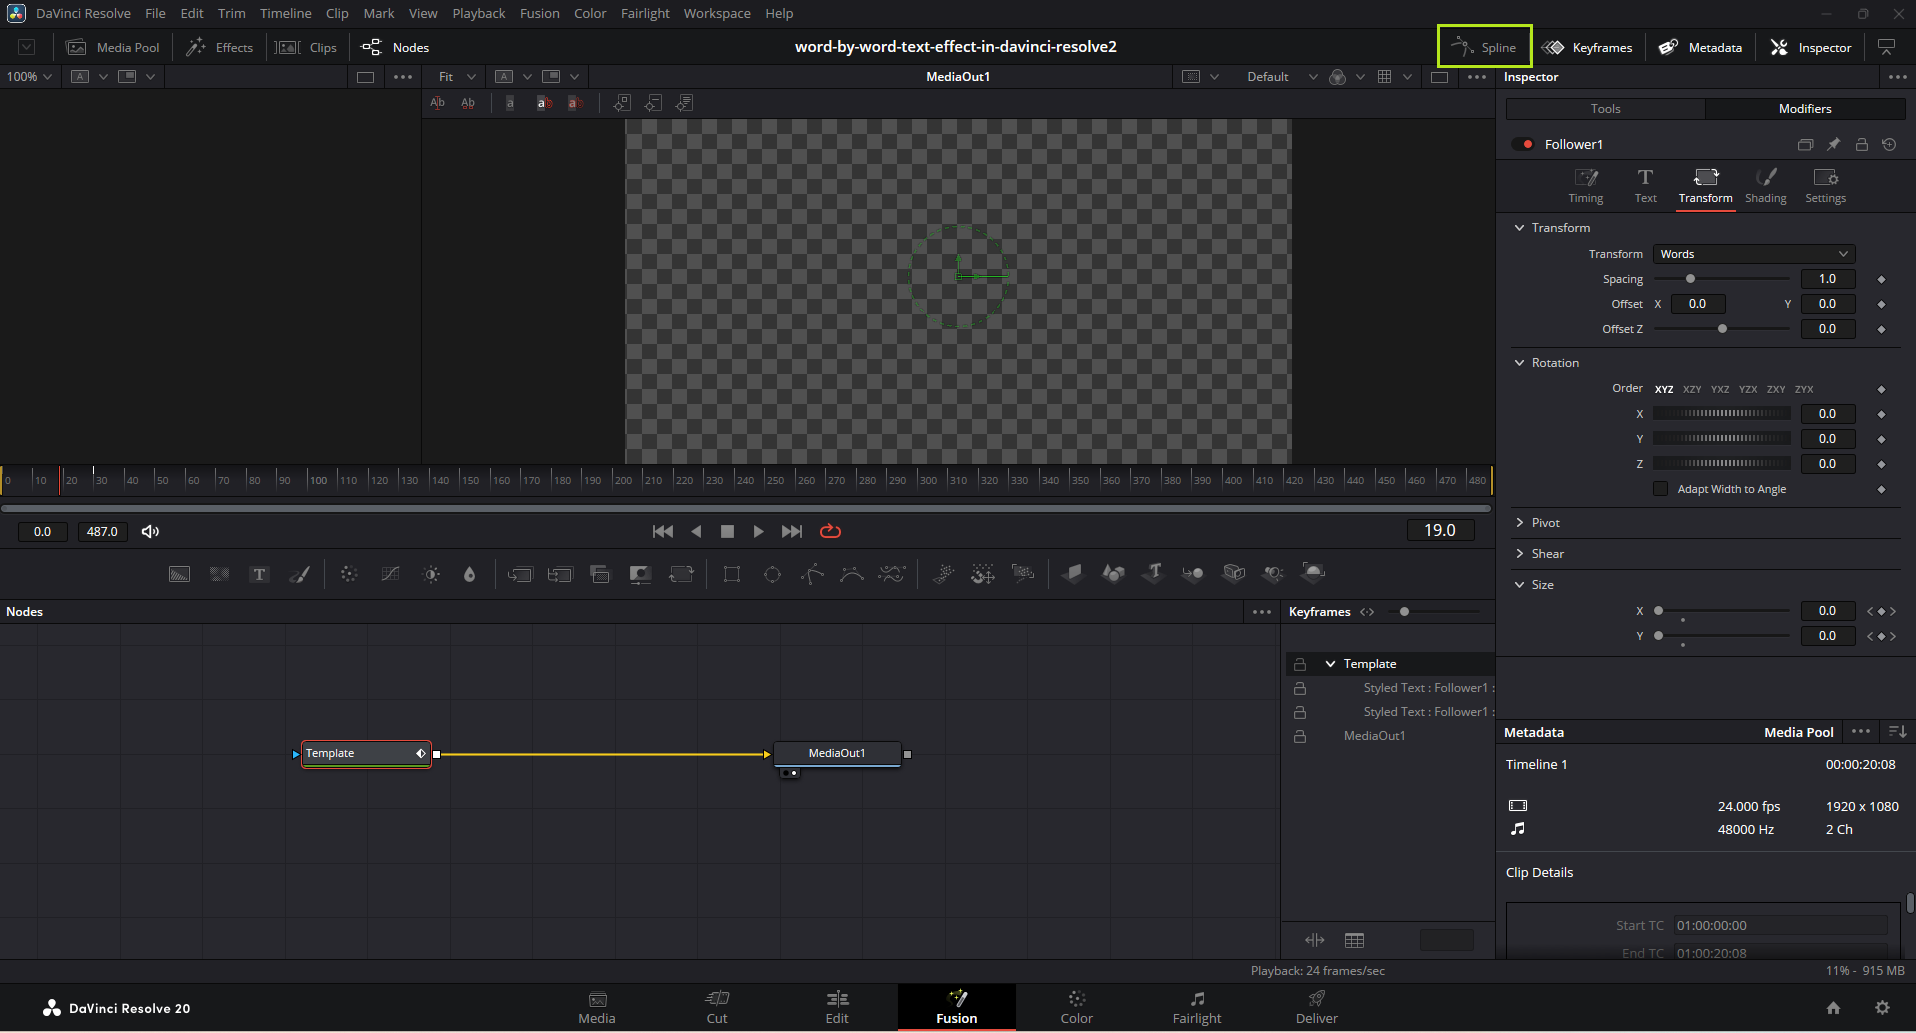1916x1033 pixels.
Task: Switch to the Modifiers tab
Action: point(1804,109)
